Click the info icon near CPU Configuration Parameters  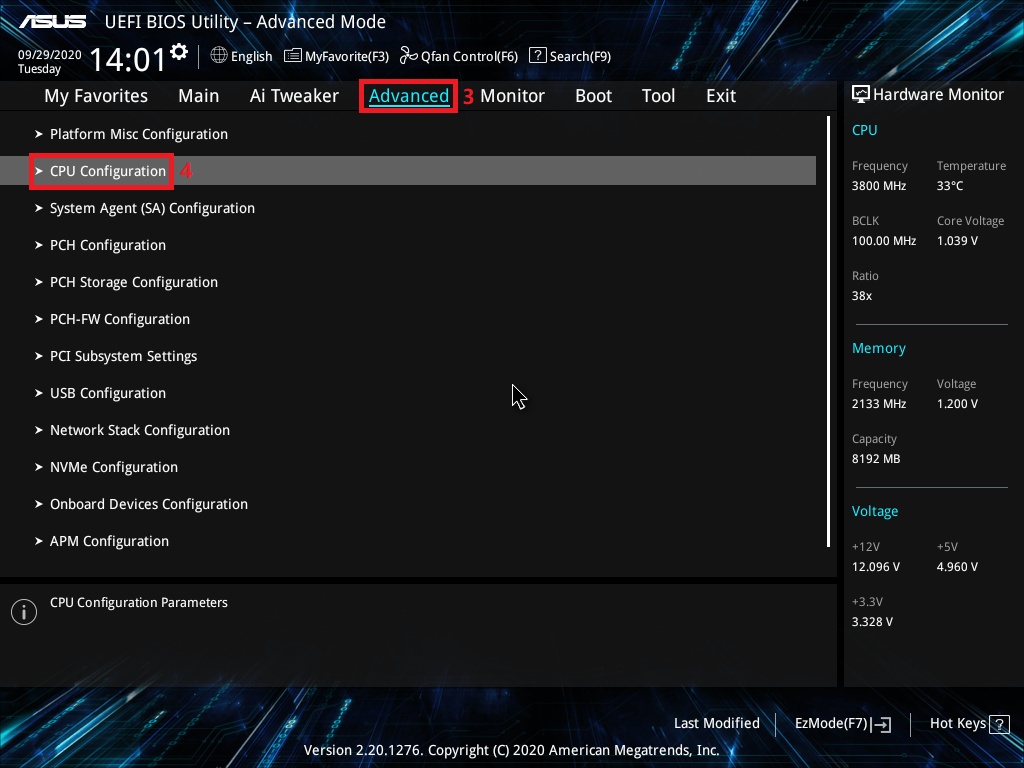23,611
